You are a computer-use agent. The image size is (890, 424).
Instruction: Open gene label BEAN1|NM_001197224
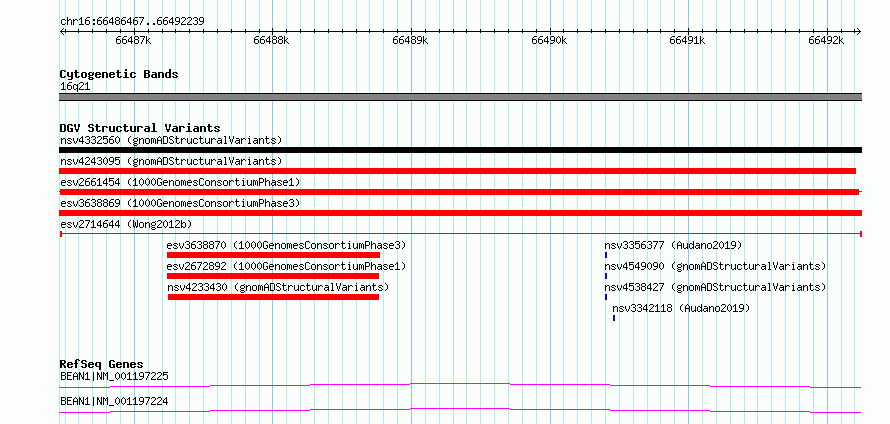click(114, 401)
